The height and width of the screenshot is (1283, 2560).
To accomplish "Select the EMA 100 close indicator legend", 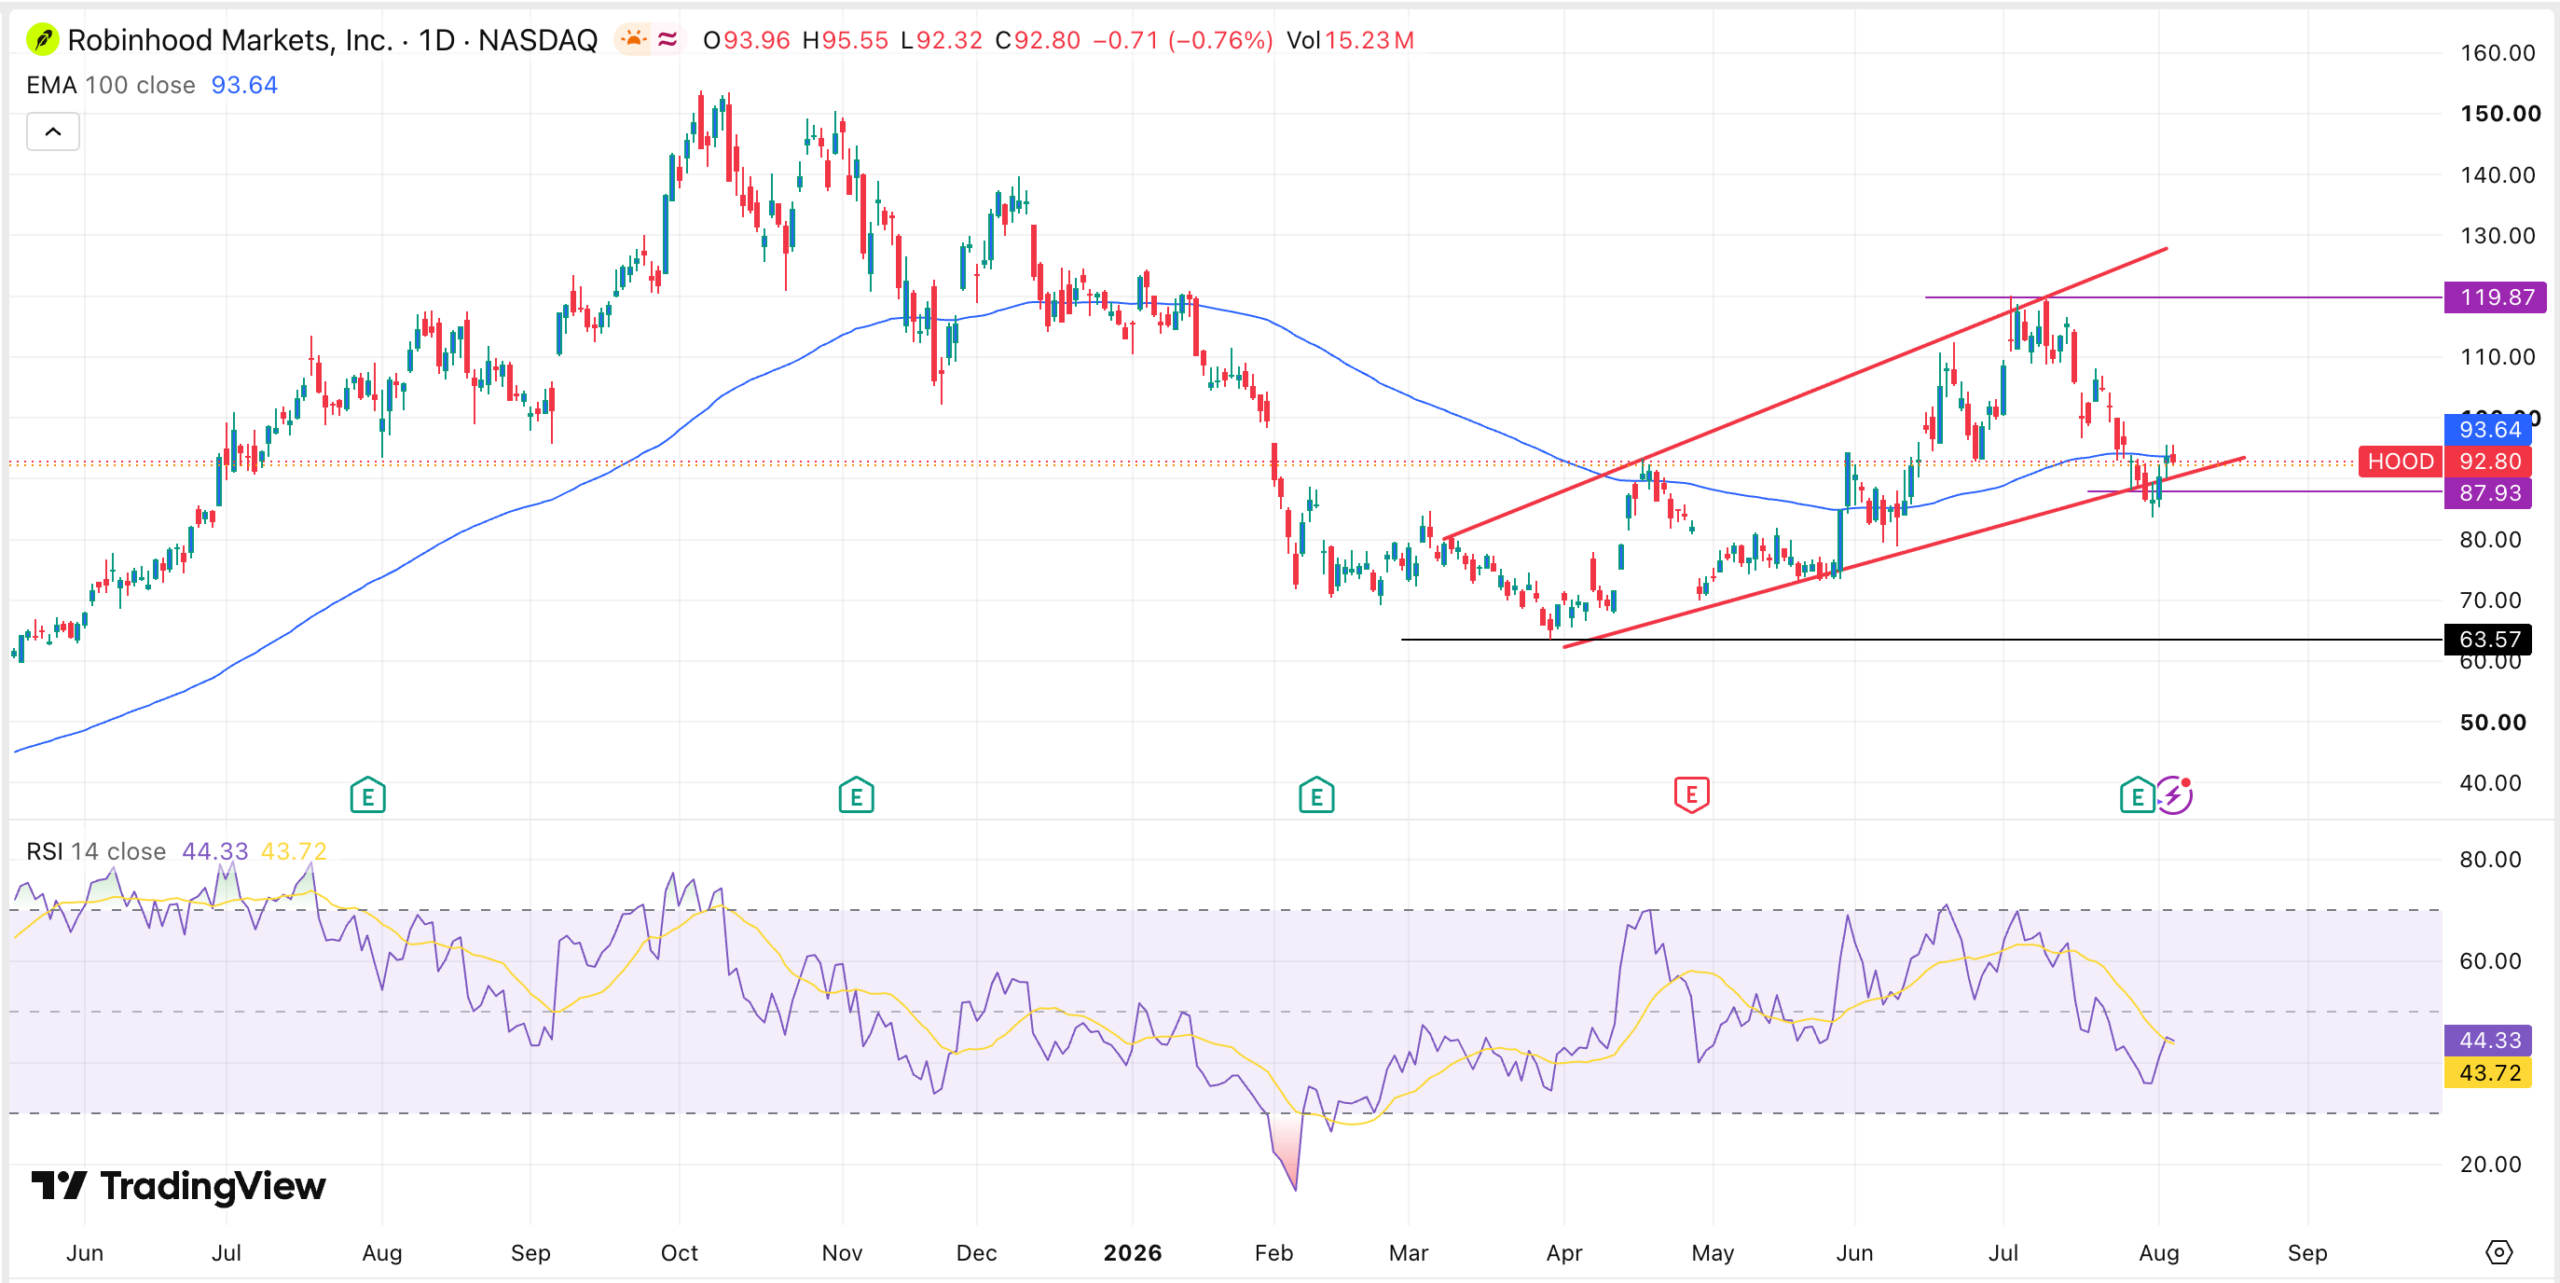I will [110, 85].
